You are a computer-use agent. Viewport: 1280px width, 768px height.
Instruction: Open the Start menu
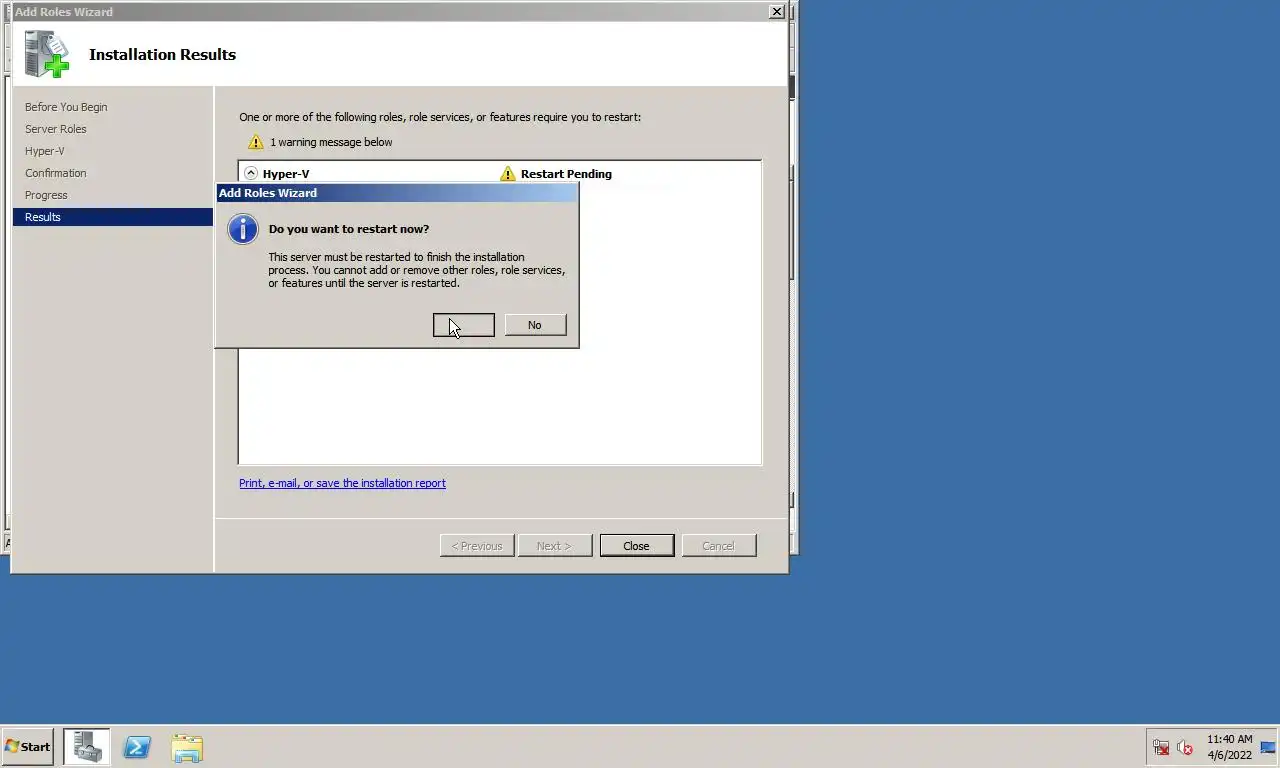[x=27, y=747]
